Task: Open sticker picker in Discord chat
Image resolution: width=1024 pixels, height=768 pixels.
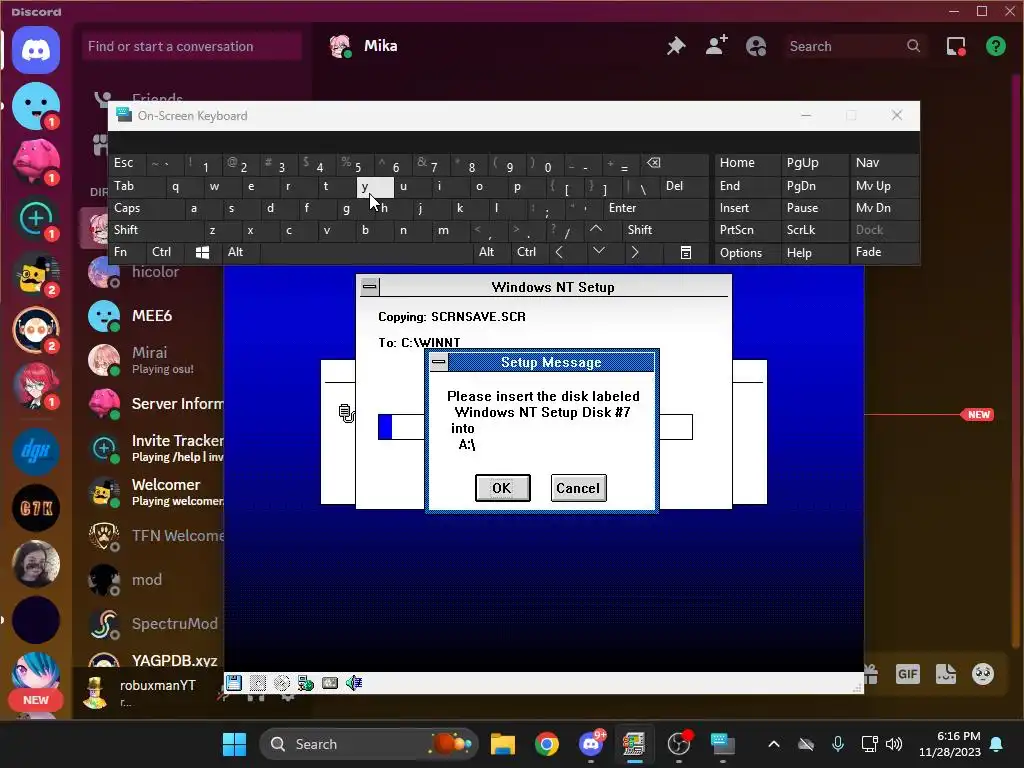Action: tap(946, 674)
